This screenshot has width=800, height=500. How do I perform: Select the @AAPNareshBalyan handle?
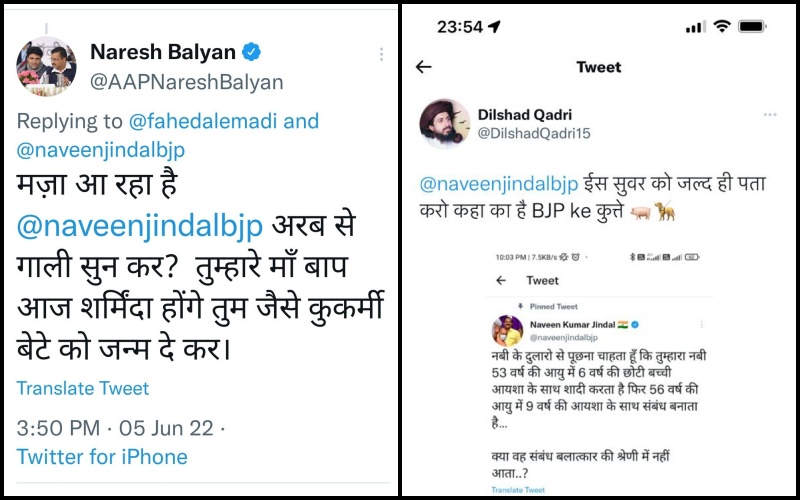coord(186,82)
